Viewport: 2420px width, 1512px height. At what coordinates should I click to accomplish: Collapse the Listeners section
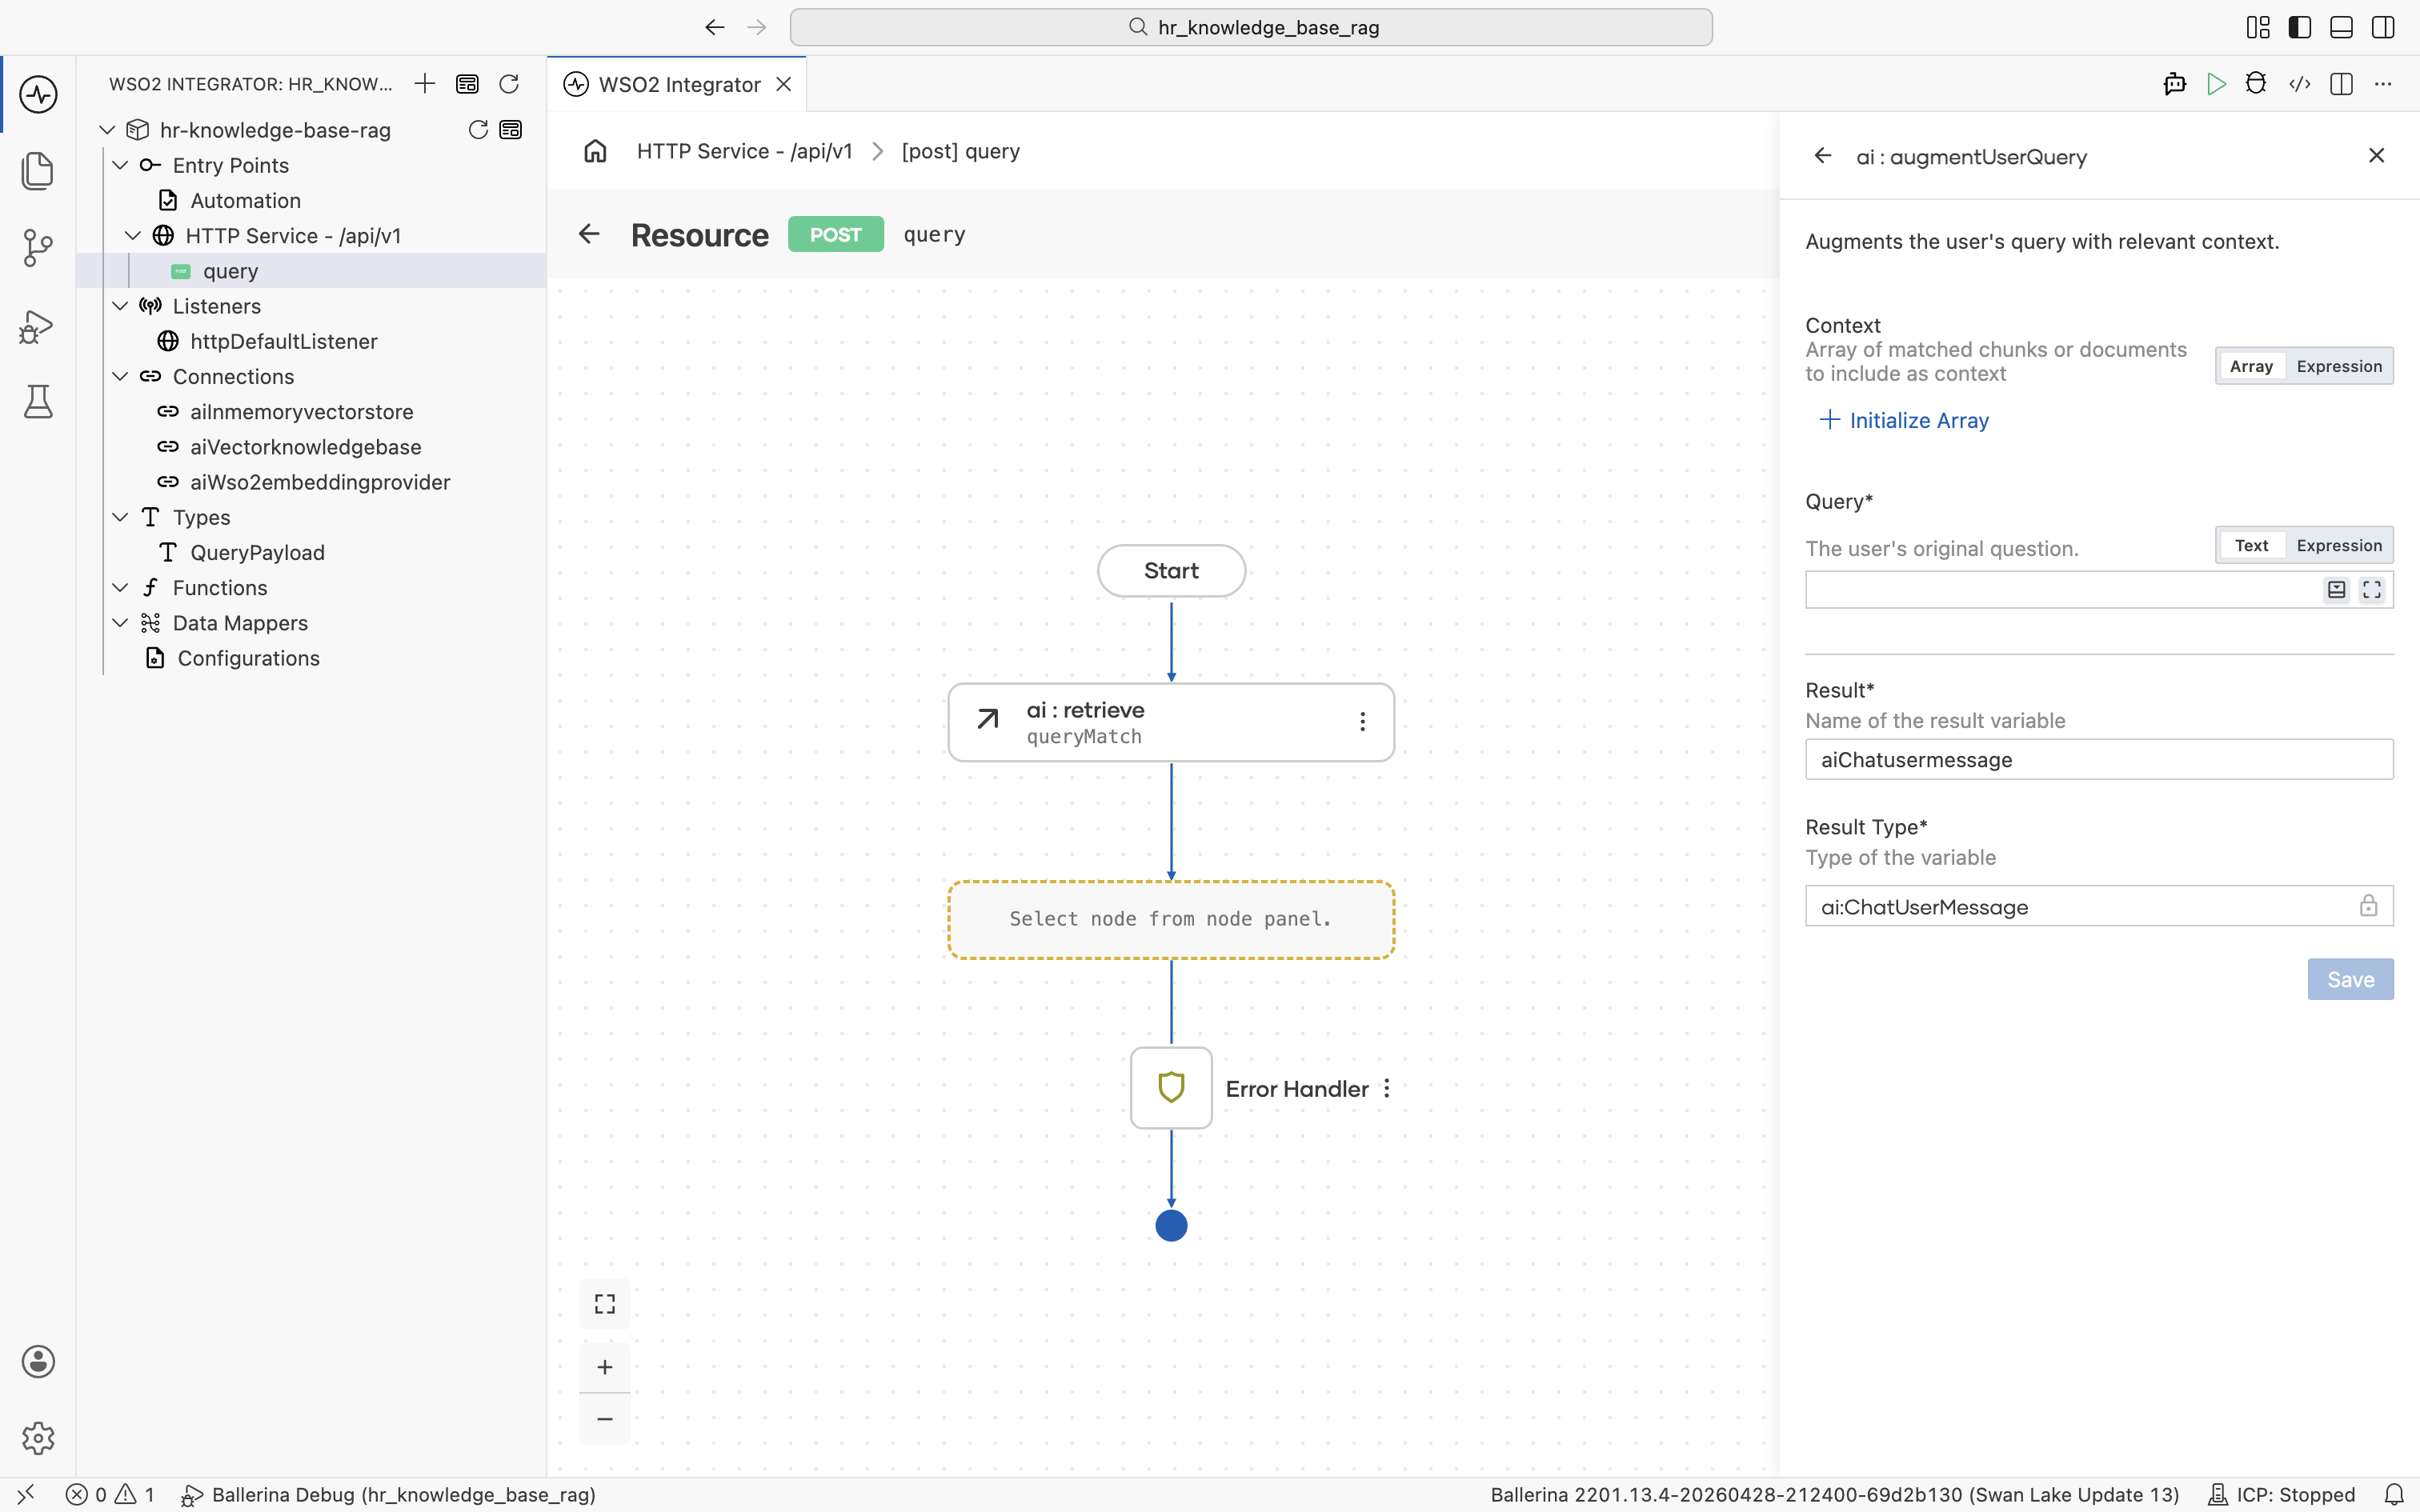(120, 306)
